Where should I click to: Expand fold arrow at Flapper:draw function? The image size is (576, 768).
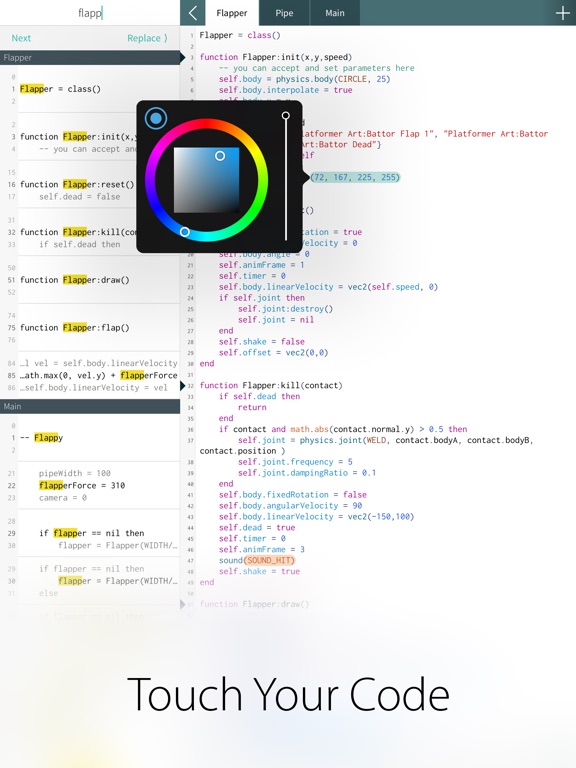coord(183,604)
